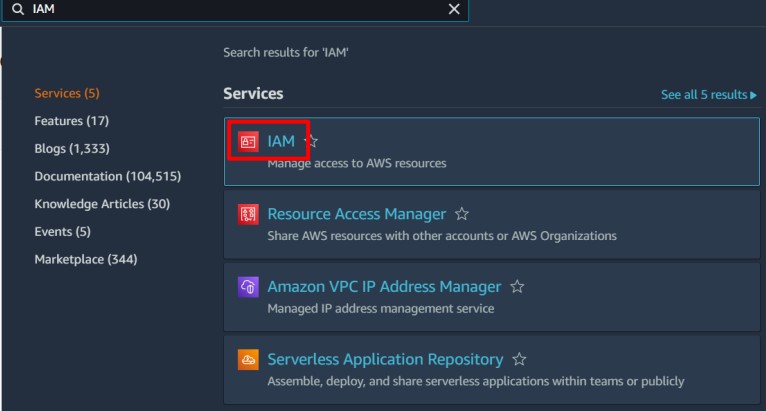The image size is (766, 411).
Task: Select Events (5) category
Action: [63, 231]
